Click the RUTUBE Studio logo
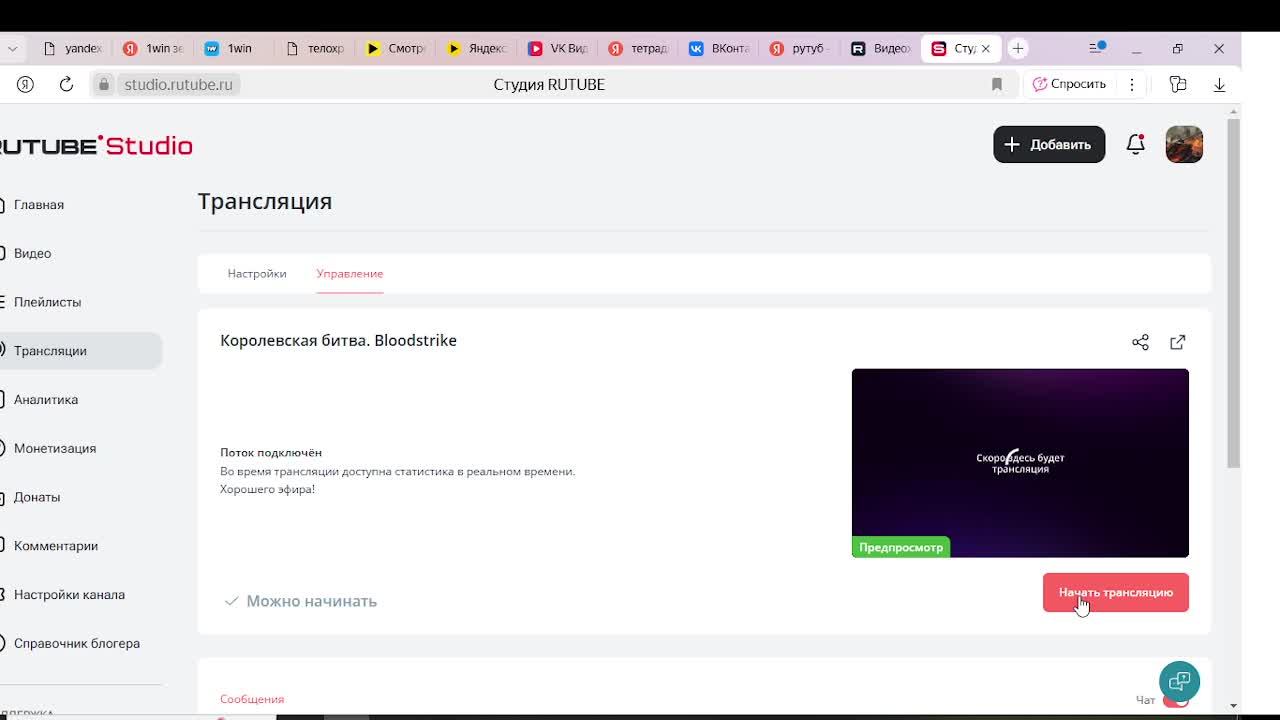This screenshot has height=720, width=1280. pyautogui.click(x=96, y=145)
